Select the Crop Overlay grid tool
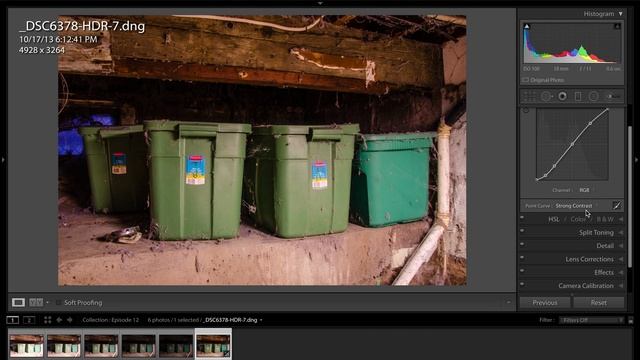This screenshot has width=640, height=360. 530,96
